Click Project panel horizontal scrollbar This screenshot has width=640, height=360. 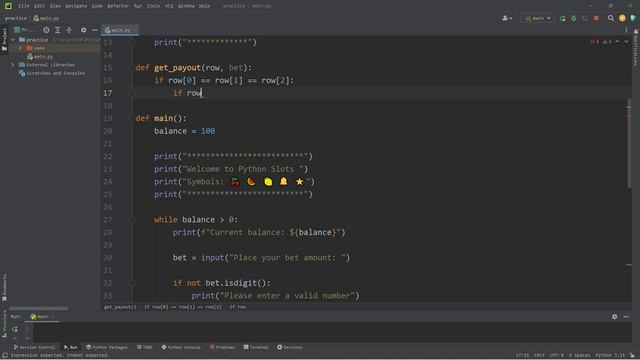(x=38, y=309)
